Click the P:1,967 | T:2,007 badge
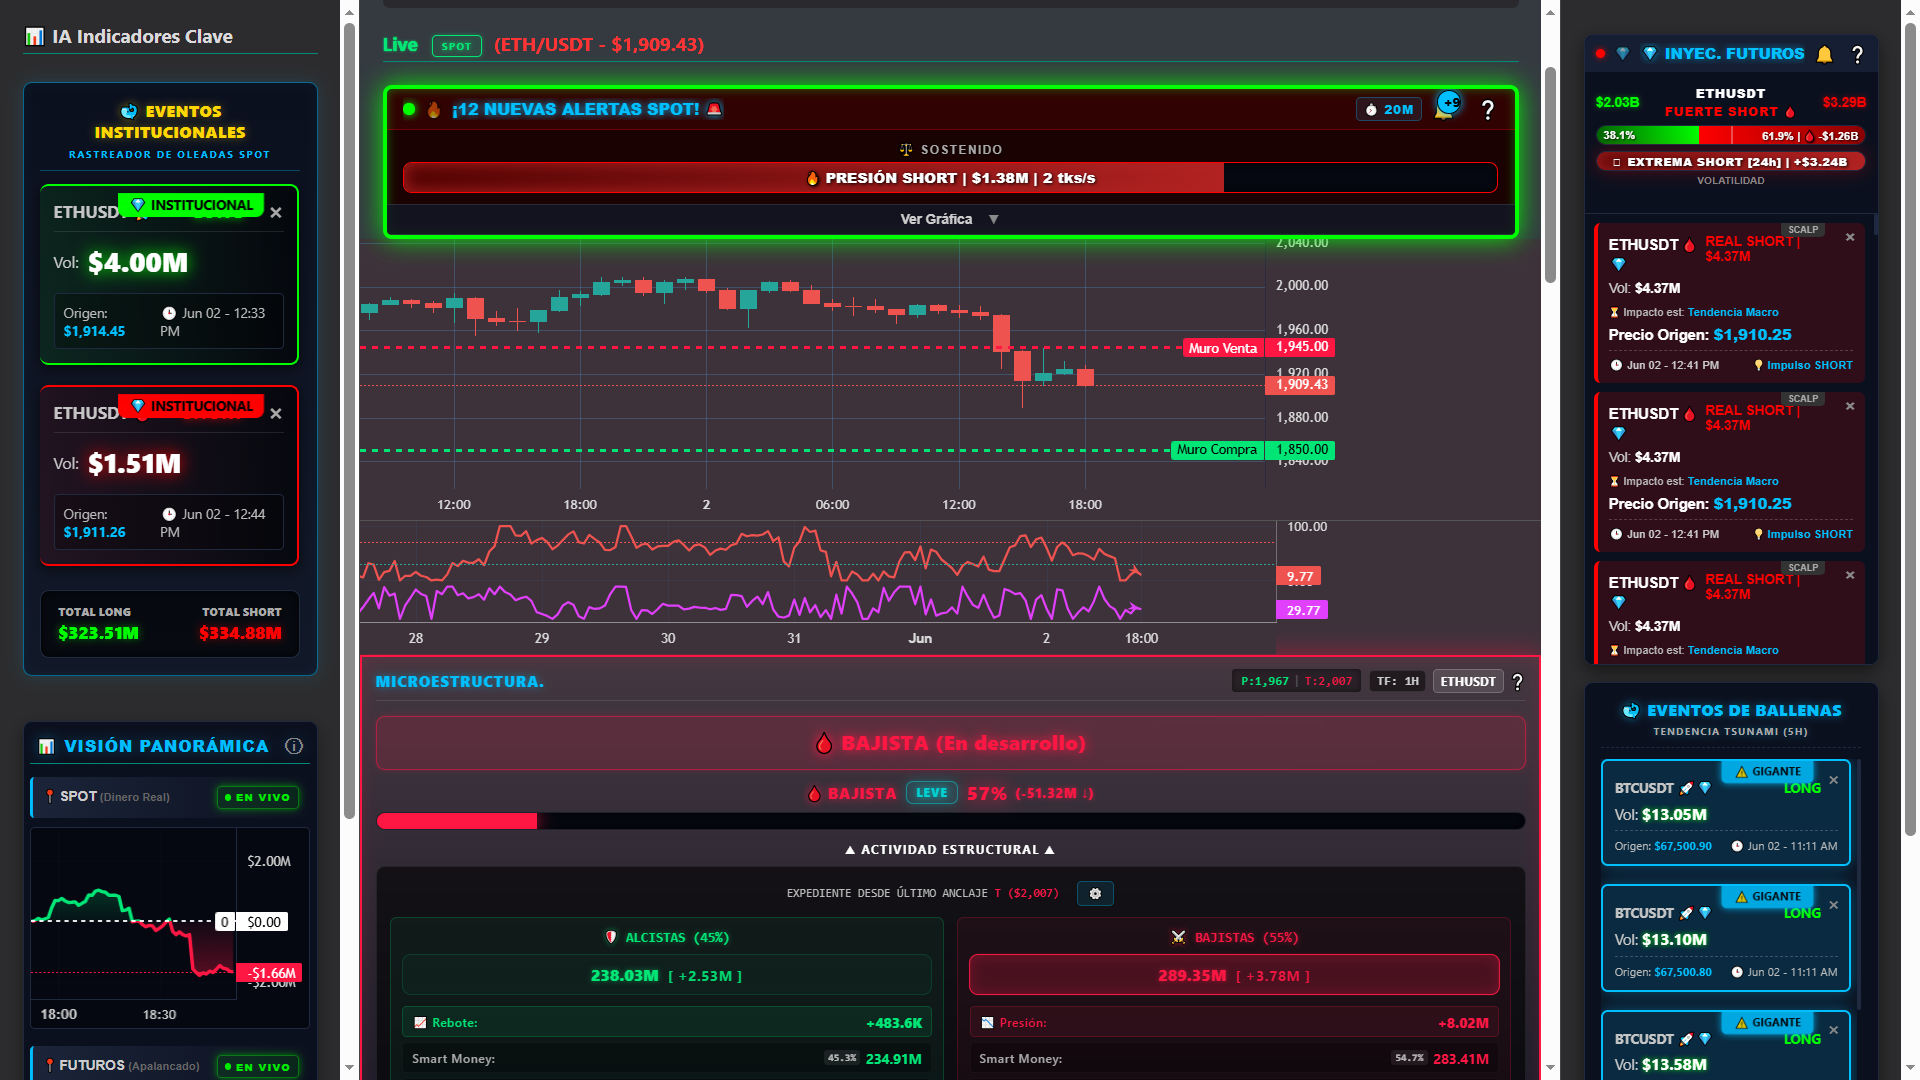 click(x=1296, y=682)
